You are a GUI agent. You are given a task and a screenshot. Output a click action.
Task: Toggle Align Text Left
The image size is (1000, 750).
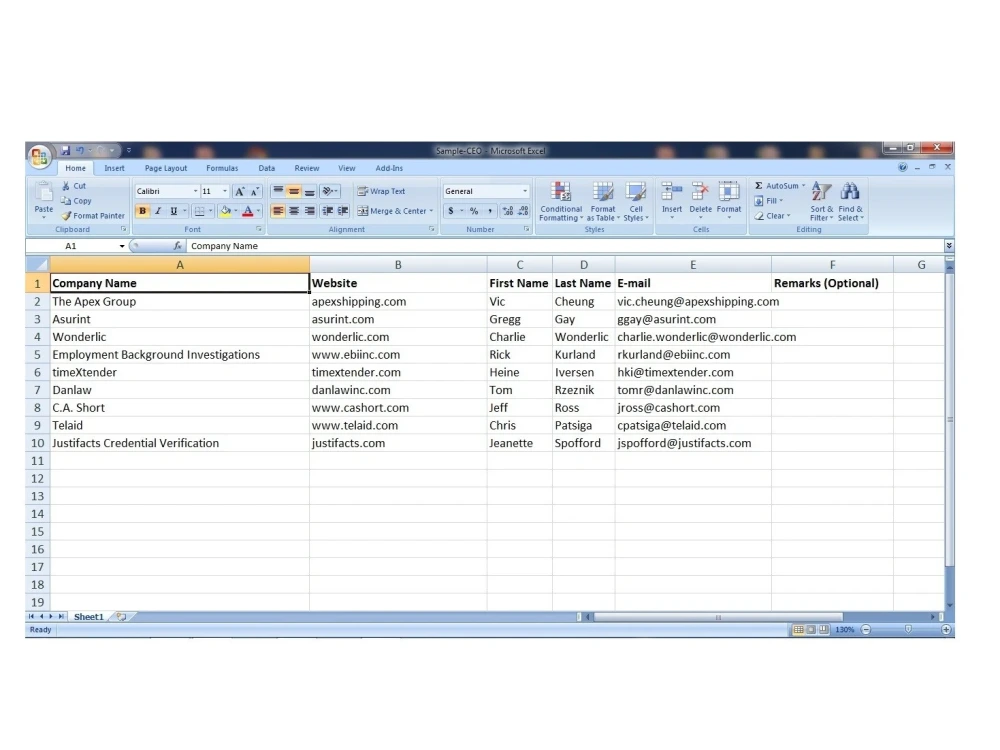[278, 211]
